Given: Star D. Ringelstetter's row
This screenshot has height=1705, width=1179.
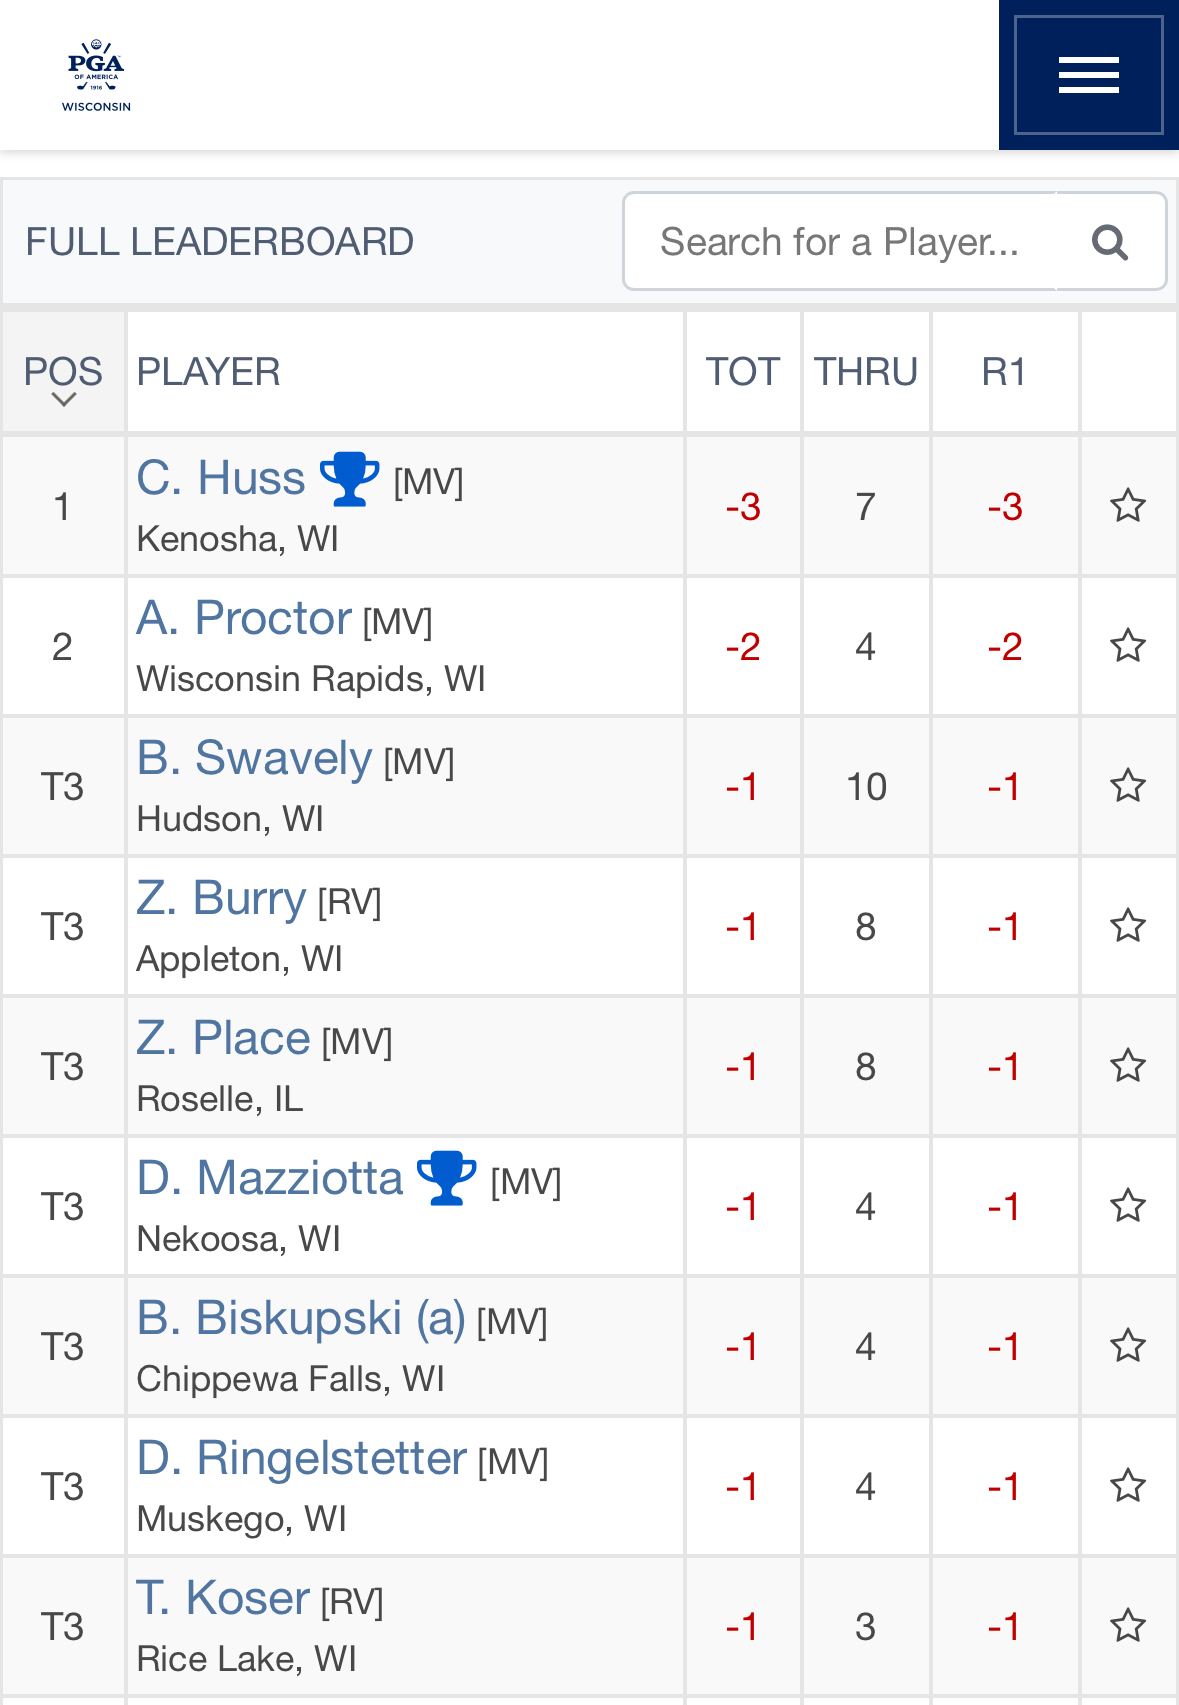Looking at the screenshot, I should click(1128, 1486).
